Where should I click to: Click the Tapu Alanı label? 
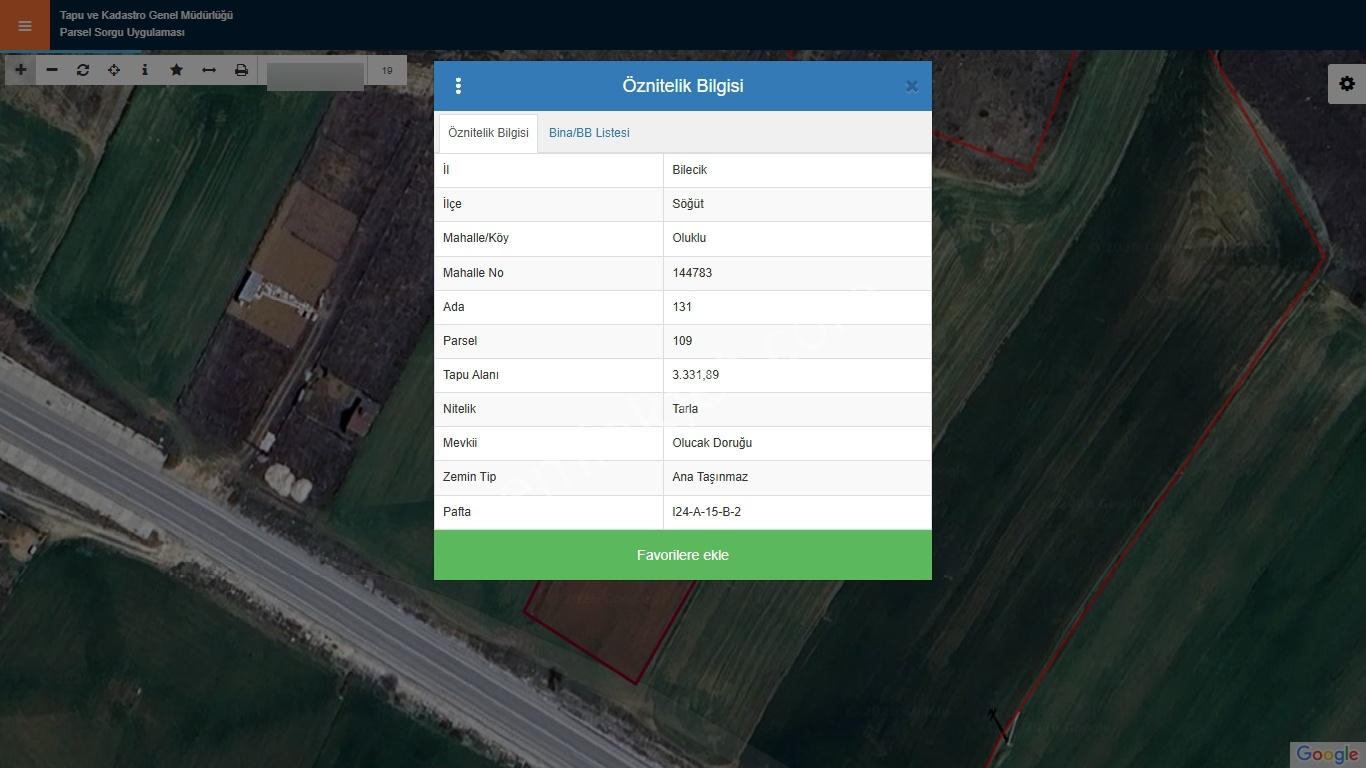point(471,375)
